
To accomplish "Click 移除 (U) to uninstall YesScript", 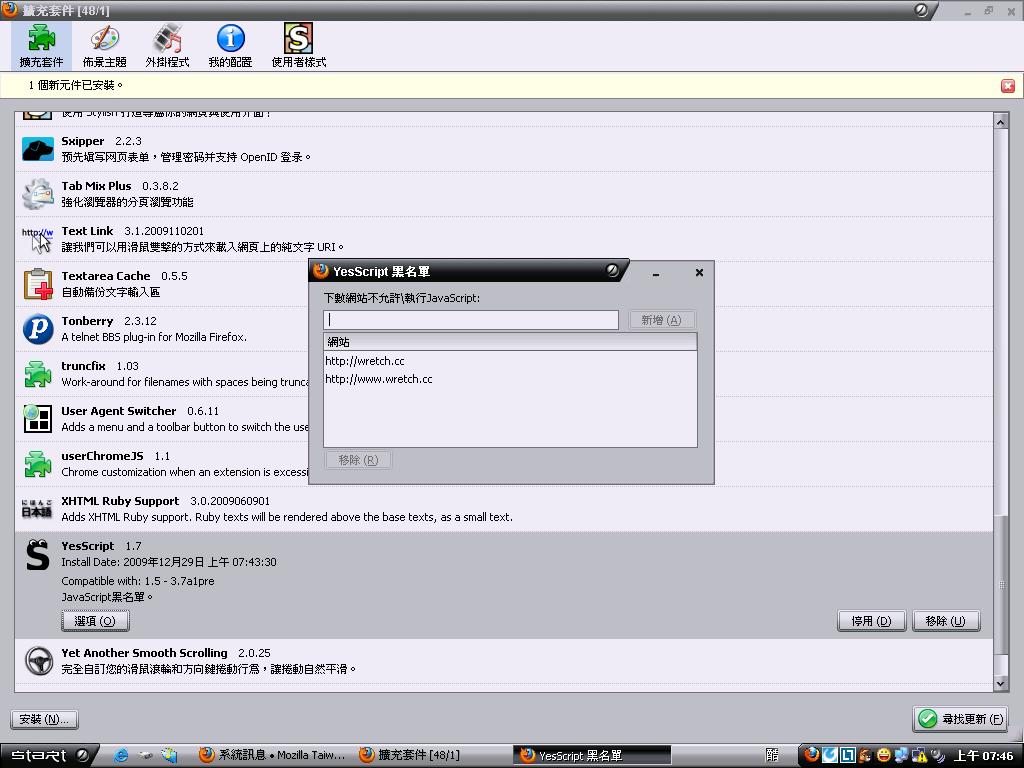I will [946, 621].
